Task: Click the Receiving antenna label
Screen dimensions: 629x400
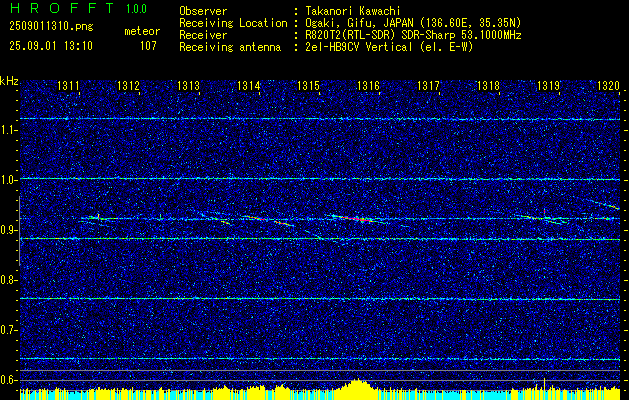Action: pyautogui.click(x=230, y=47)
